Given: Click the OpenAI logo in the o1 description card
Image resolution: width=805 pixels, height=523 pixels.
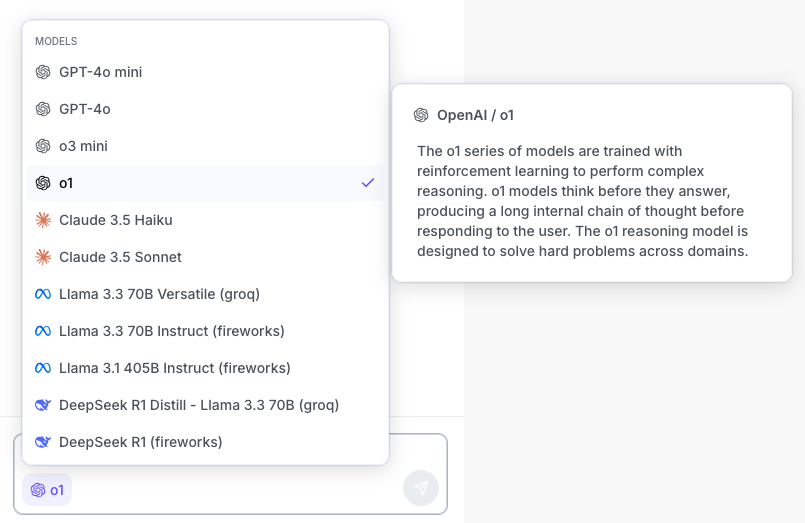Looking at the screenshot, I should 421,115.
